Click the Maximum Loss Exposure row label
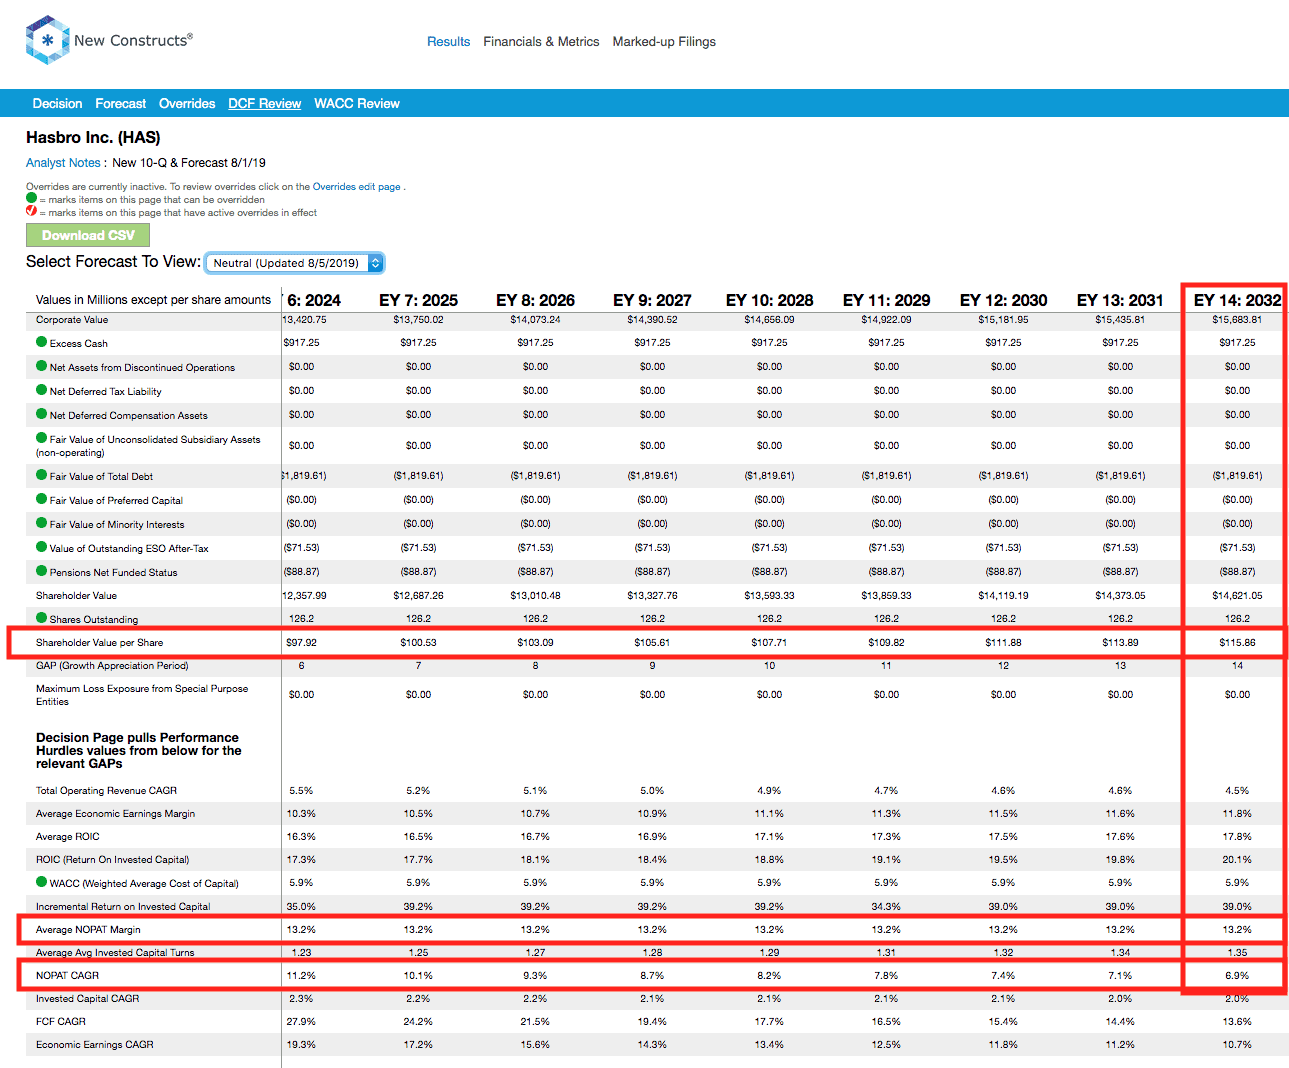 142,695
